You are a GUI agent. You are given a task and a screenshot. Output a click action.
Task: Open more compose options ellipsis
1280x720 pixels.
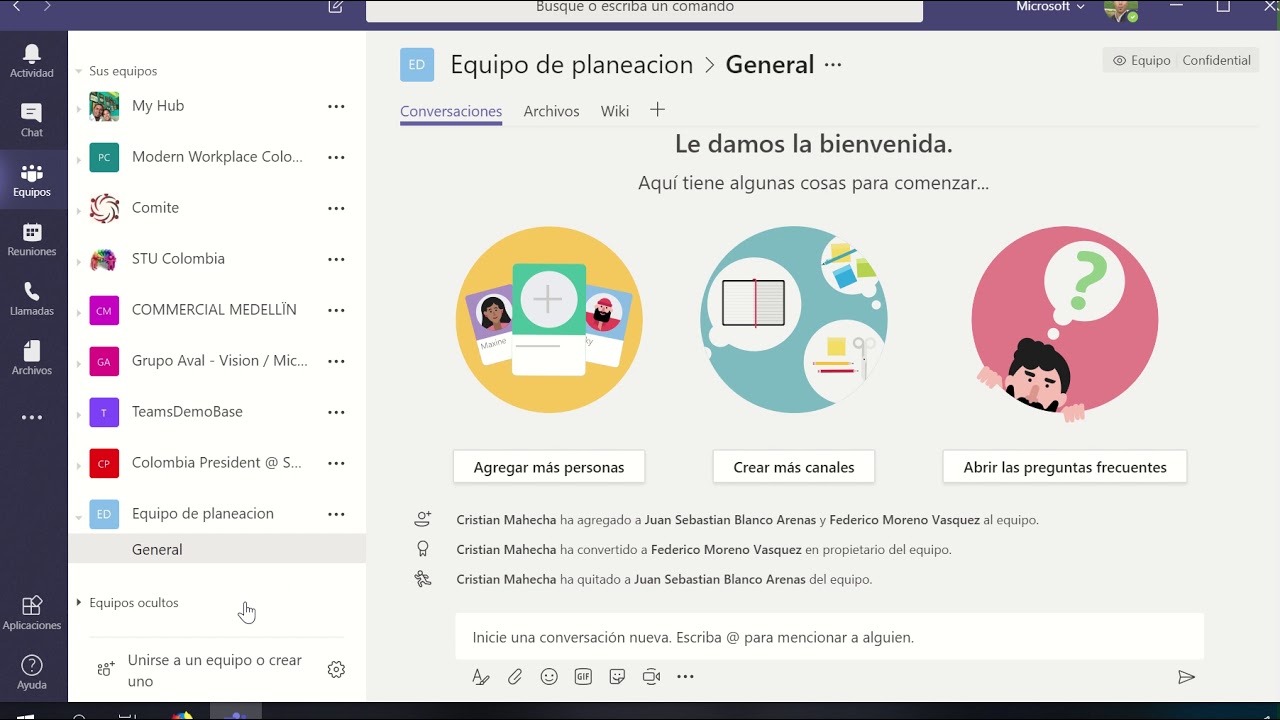[685, 677]
